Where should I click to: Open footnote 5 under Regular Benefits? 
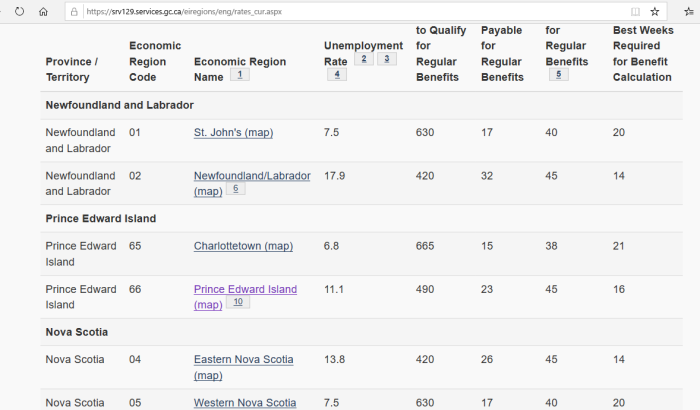558,74
